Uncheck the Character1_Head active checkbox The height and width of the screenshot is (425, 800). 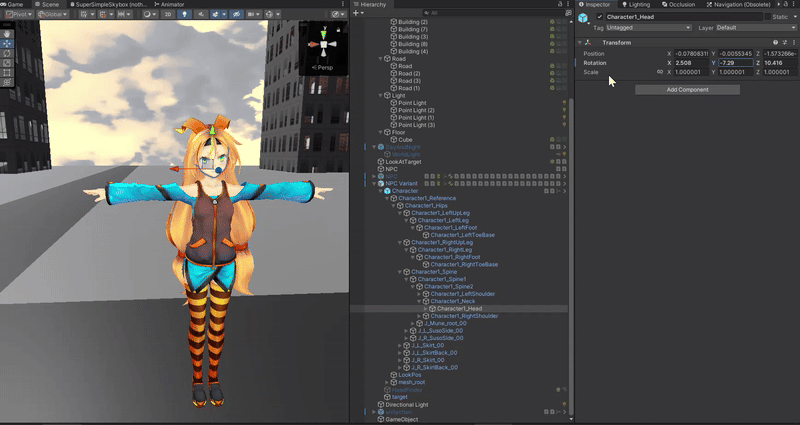point(599,17)
